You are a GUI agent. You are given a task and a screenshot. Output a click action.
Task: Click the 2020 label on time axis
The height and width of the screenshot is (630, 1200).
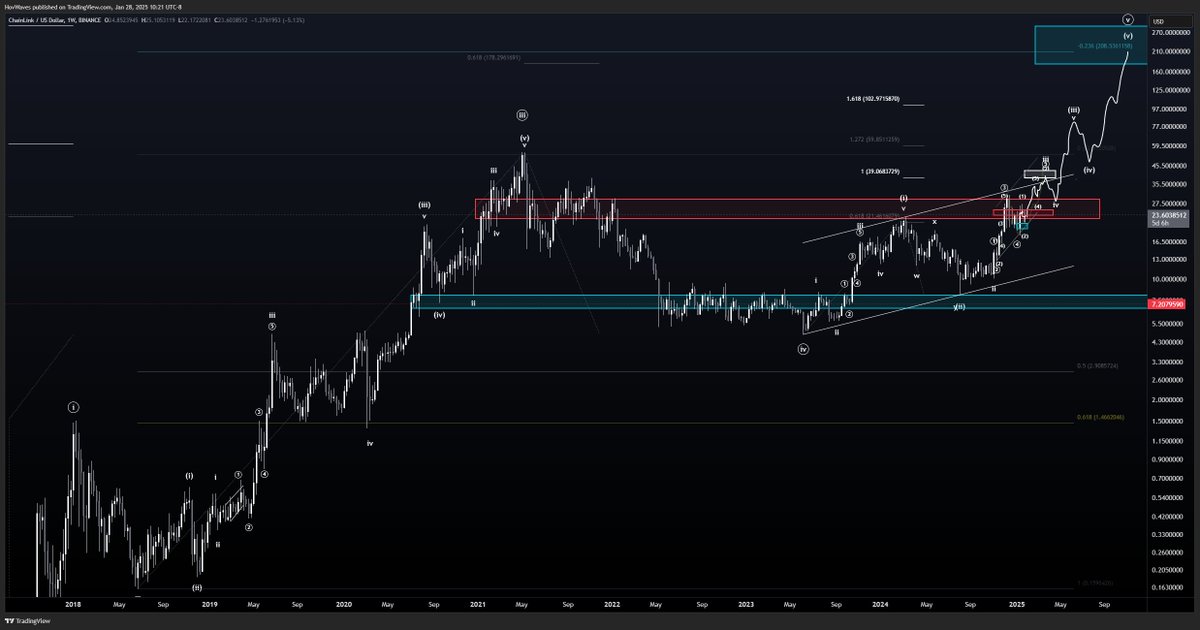[x=344, y=604]
